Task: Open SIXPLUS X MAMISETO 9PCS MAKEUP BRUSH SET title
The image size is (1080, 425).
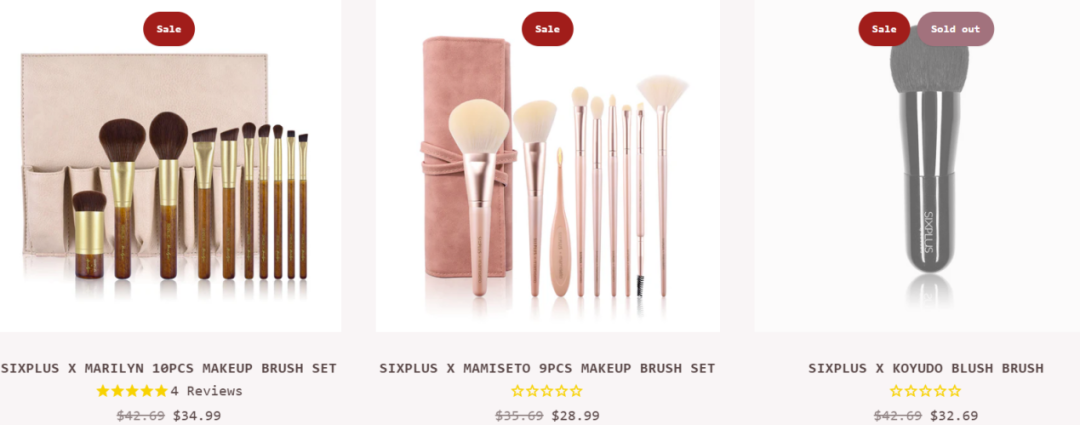Action: point(547,368)
